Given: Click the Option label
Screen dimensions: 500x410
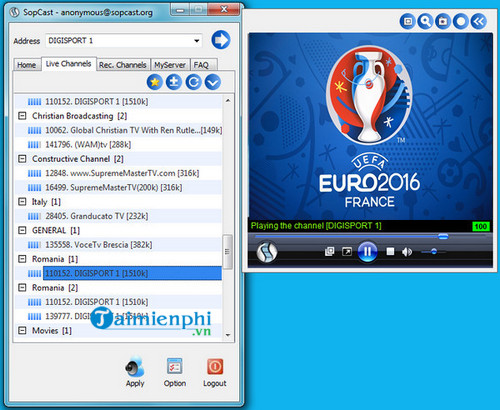Looking at the screenshot, I should pos(175,383).
